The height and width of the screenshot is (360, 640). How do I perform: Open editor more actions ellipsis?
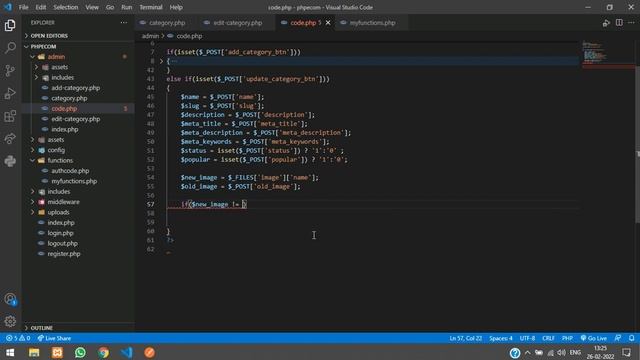pyautogui.click(x=631, y=23)
